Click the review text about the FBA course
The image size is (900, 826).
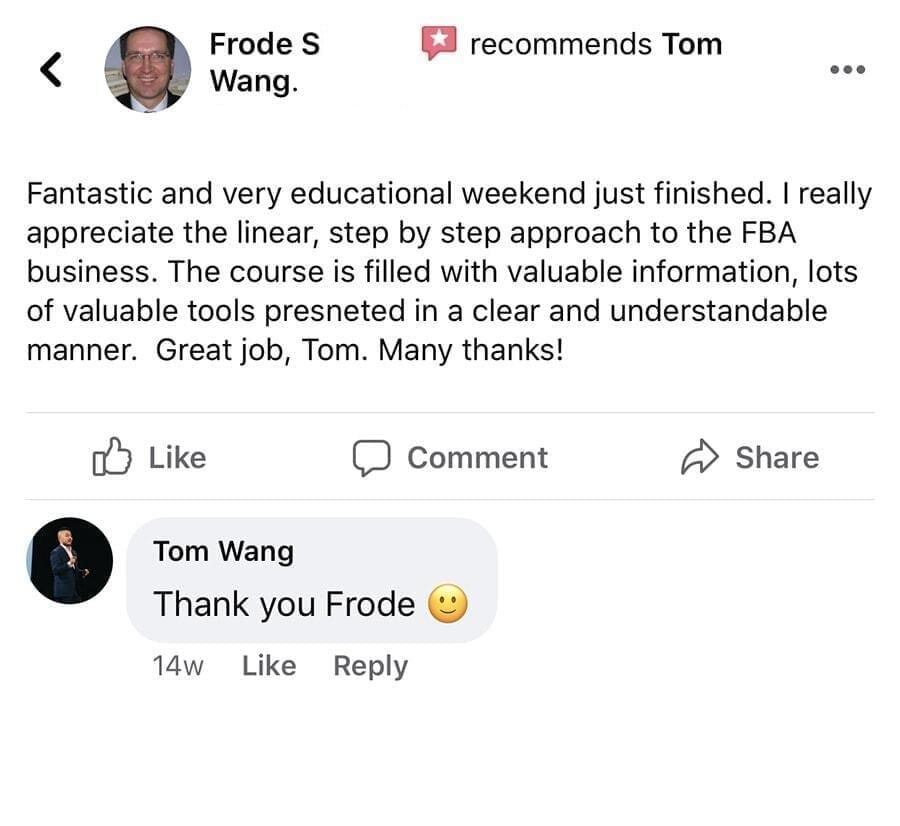point(449,272)
